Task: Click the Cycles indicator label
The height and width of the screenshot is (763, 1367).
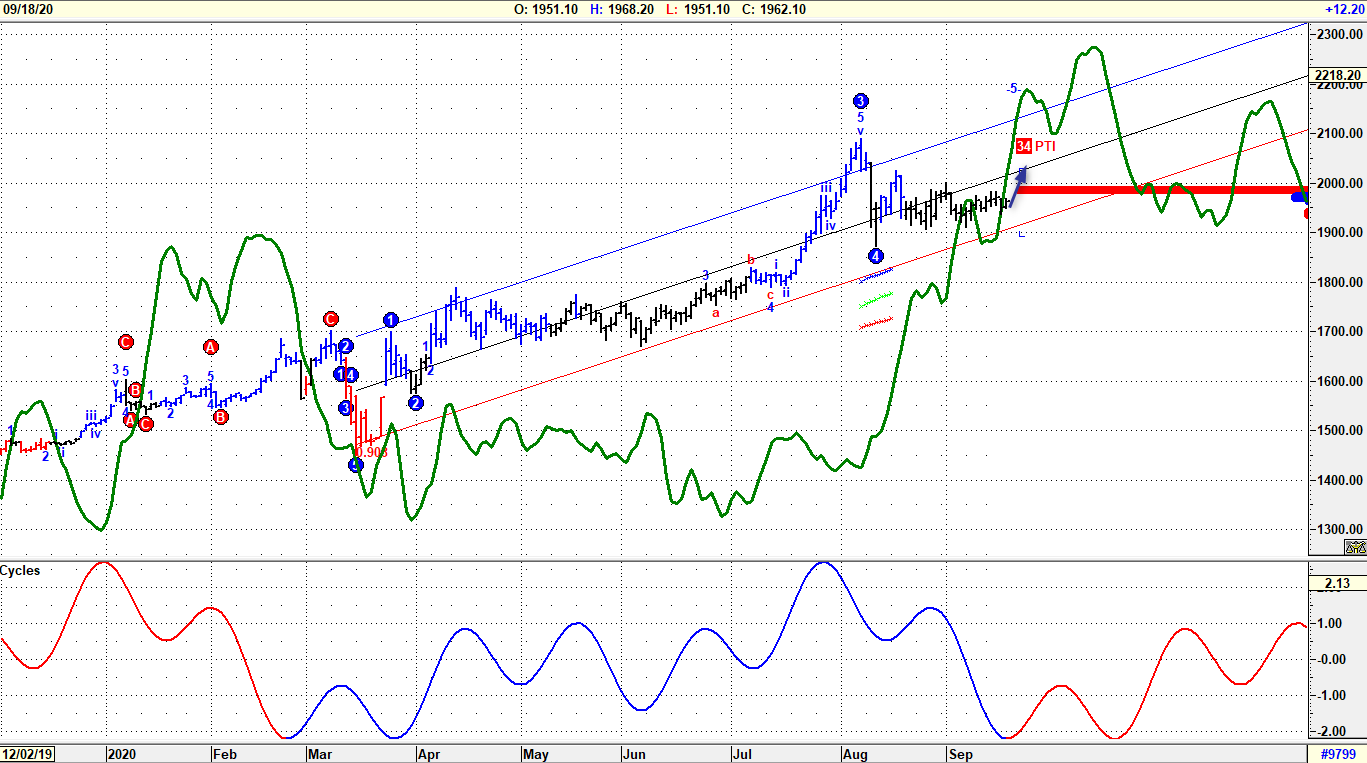Action: coord(21,570)
